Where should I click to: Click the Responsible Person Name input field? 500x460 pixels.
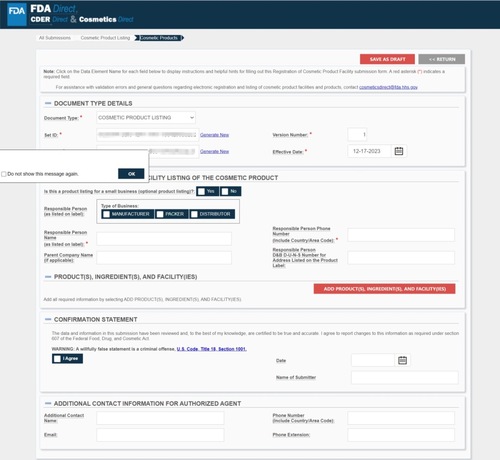pos(164,239)
